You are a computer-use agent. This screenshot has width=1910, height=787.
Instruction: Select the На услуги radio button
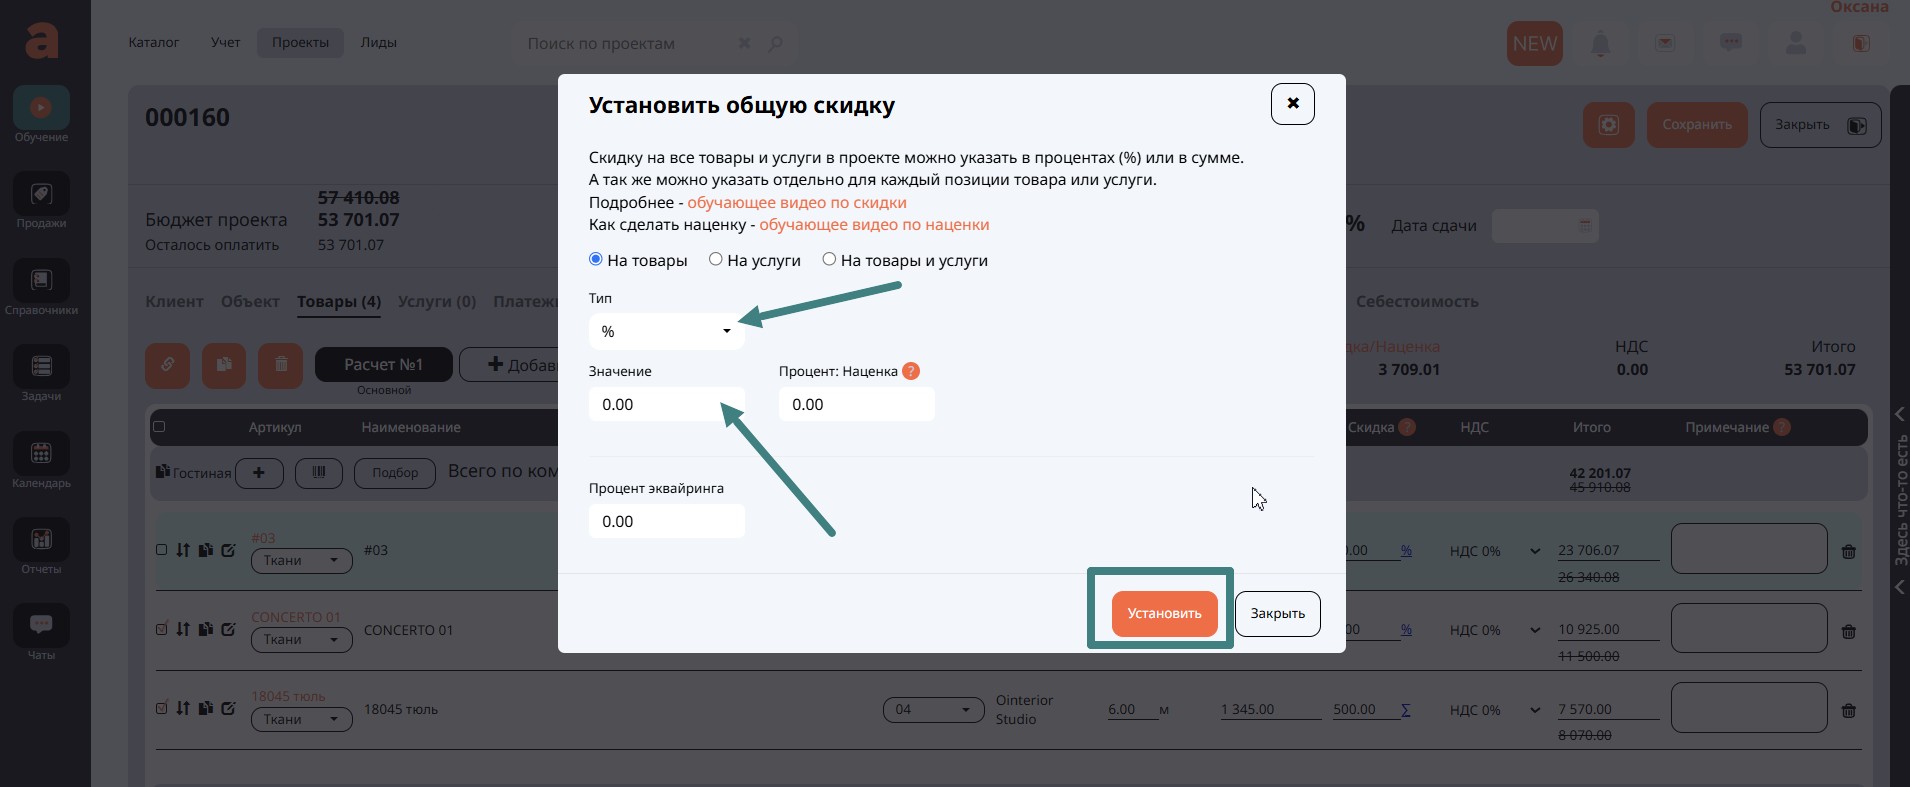tap(716, 260)
